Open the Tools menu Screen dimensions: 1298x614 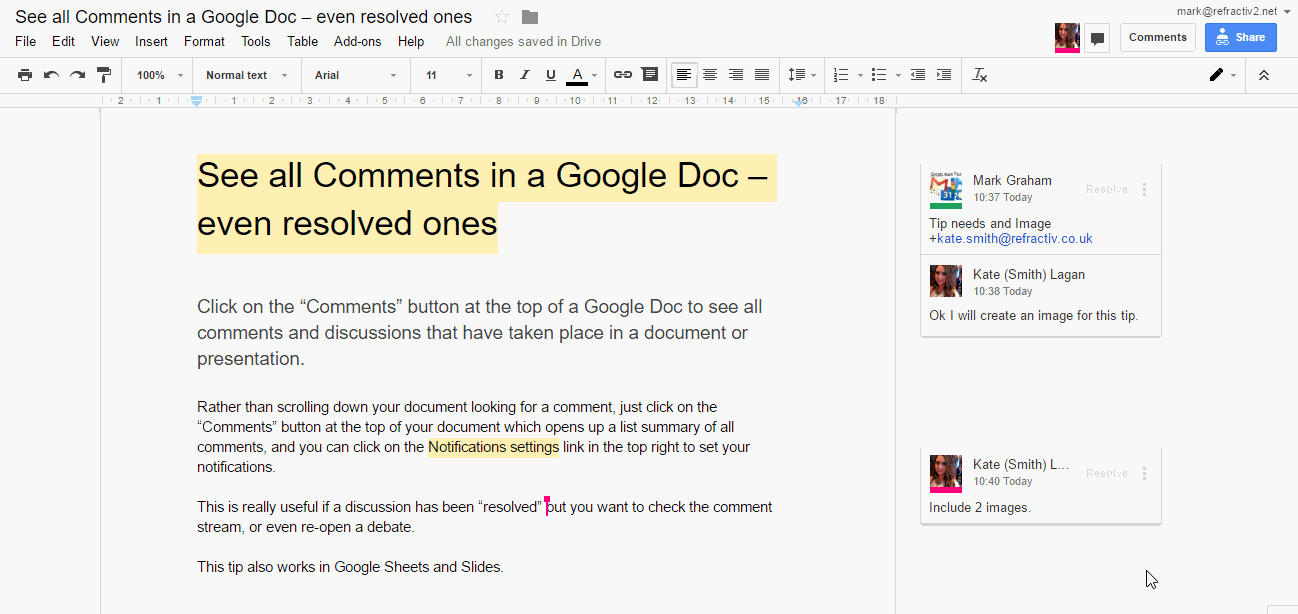[x=256, y=42]
